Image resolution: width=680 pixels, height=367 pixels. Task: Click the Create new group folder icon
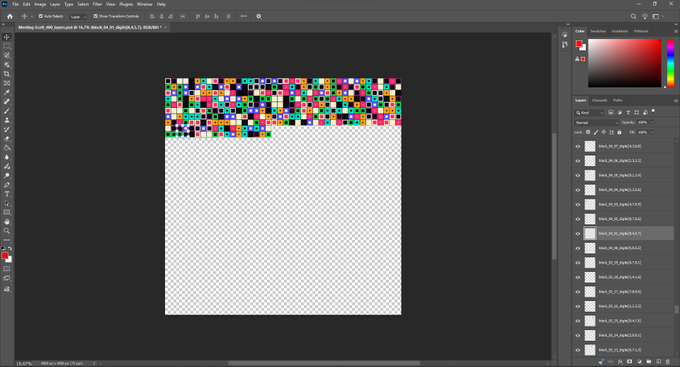(649, 361)
